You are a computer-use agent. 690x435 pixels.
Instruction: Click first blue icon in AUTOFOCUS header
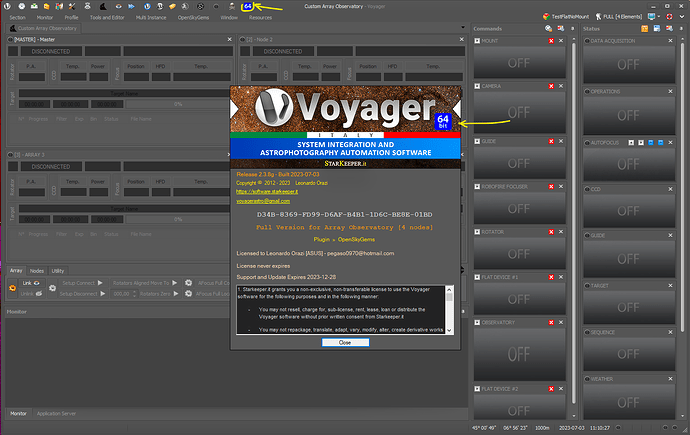[651, 143]
